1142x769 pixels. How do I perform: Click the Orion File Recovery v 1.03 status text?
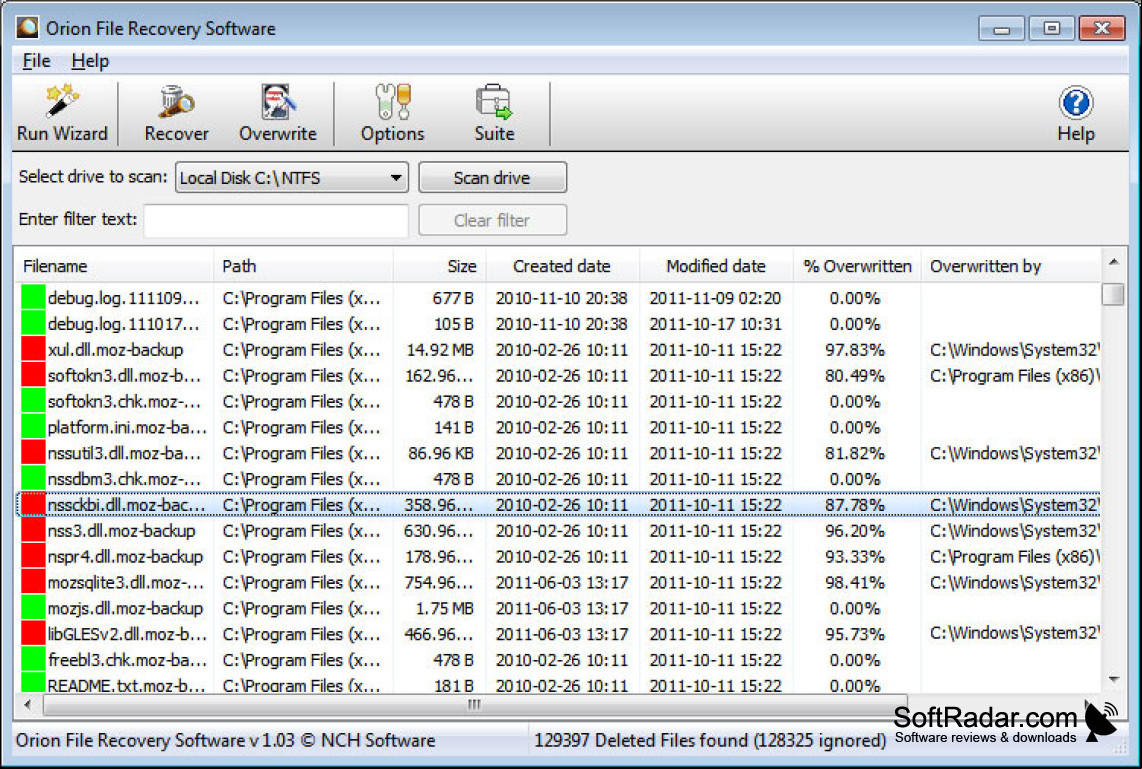225,740
